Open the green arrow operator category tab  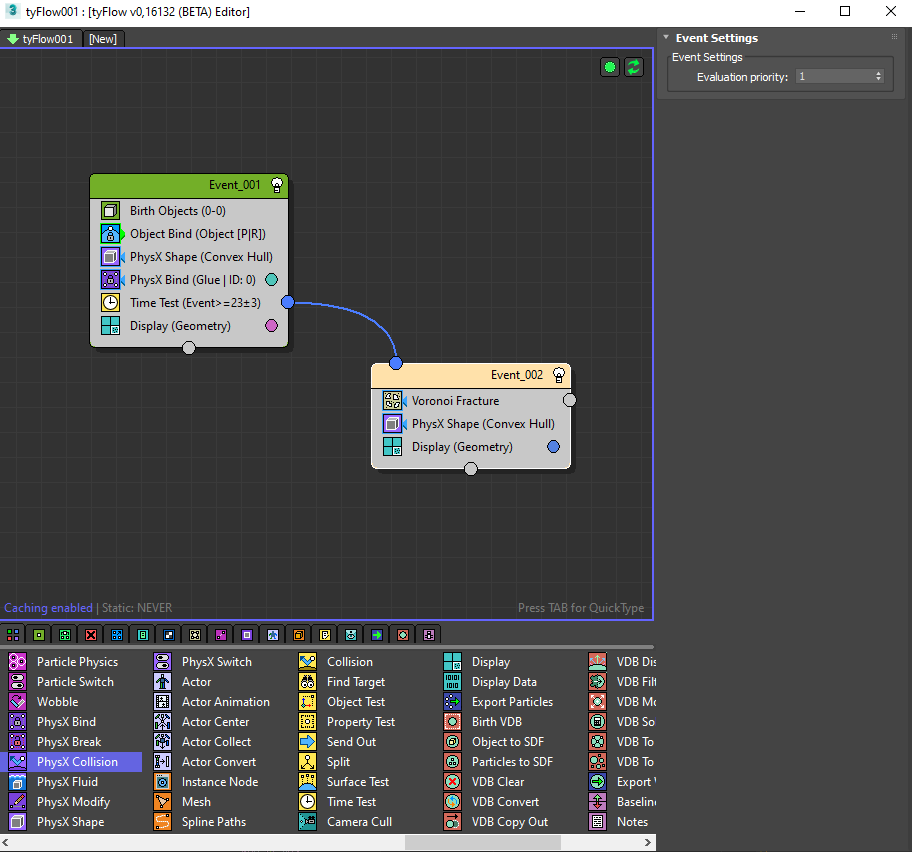click(377, 634)
